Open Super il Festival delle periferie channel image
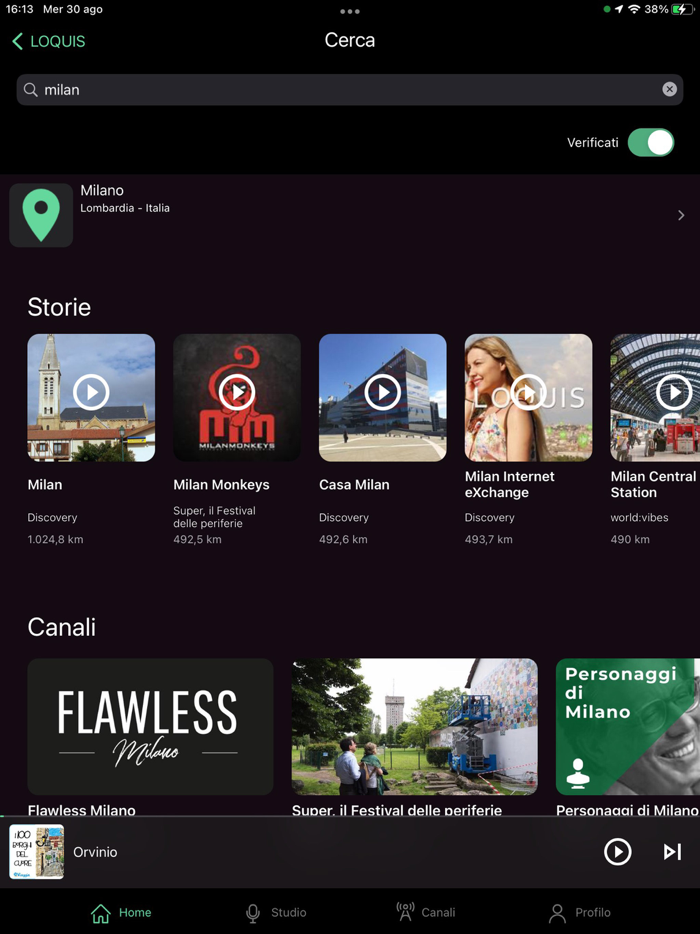Screen dimensions: 700x934 click(x=415, y=727)
